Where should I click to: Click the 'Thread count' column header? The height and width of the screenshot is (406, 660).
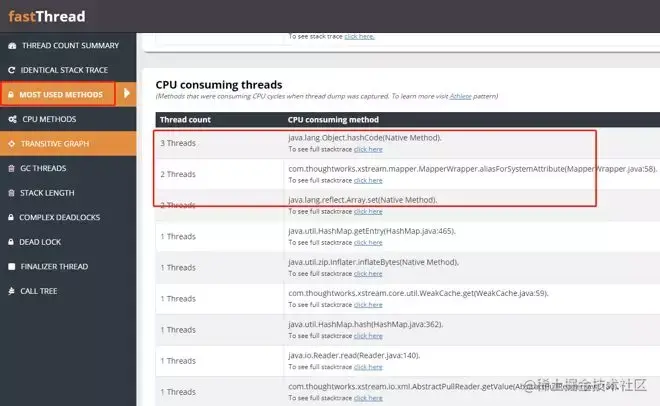(185, 120)
